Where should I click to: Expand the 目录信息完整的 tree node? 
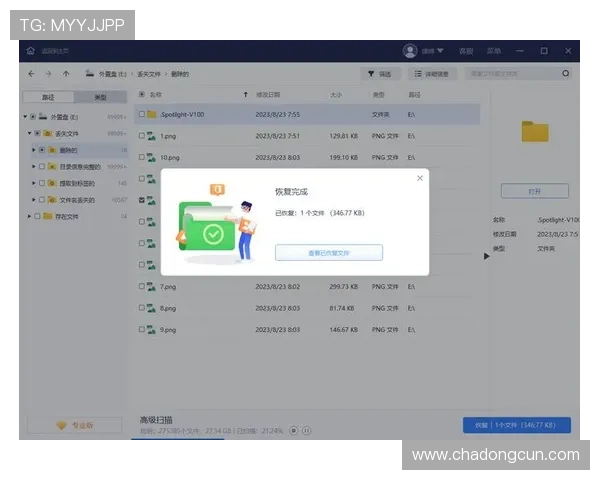pyautogui.click(x=34, y=167)
